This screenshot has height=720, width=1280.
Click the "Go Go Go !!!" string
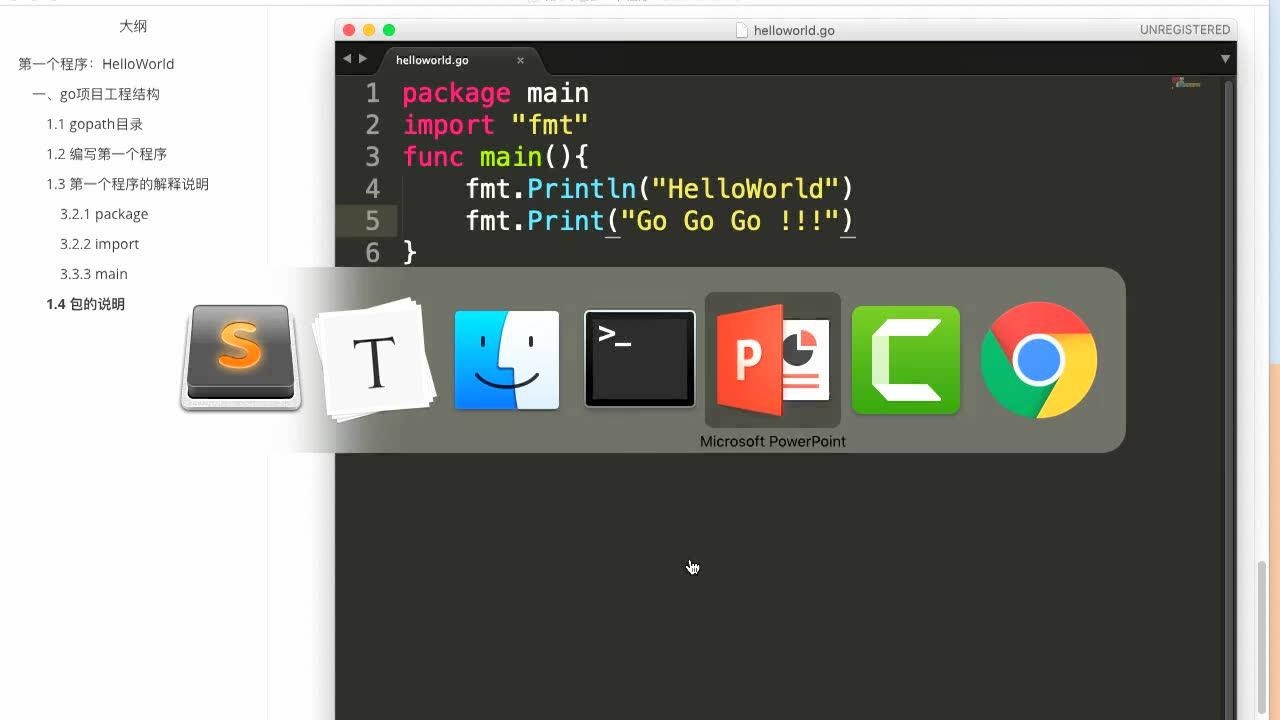(x=730, y=220)
